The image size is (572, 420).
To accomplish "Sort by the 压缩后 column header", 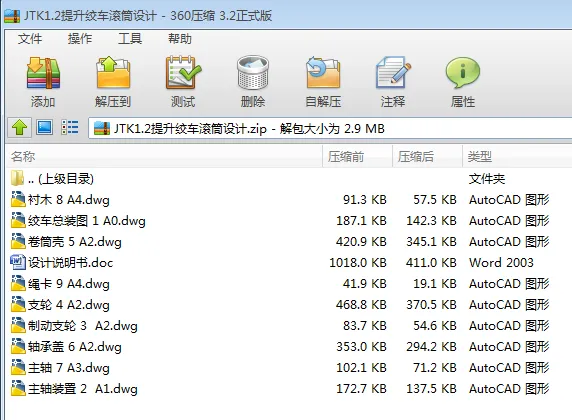I will [x=428, y=157].
